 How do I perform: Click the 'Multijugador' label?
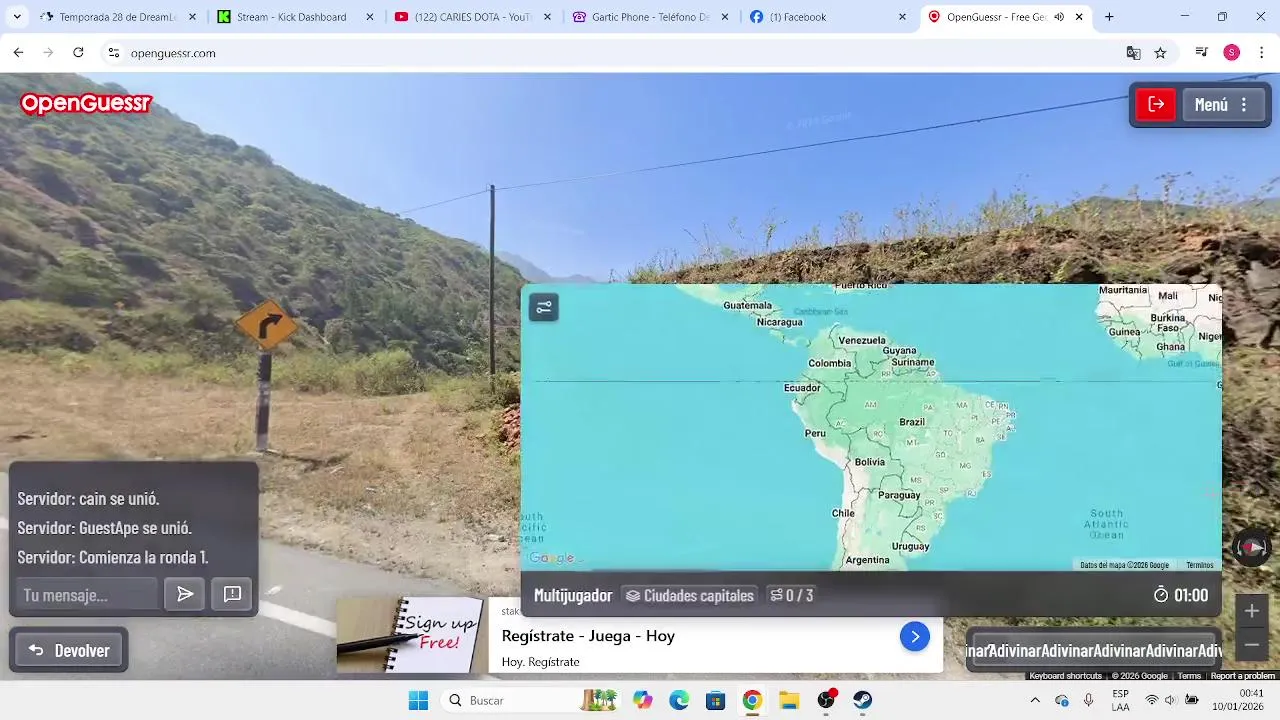[x=573, y=595]
